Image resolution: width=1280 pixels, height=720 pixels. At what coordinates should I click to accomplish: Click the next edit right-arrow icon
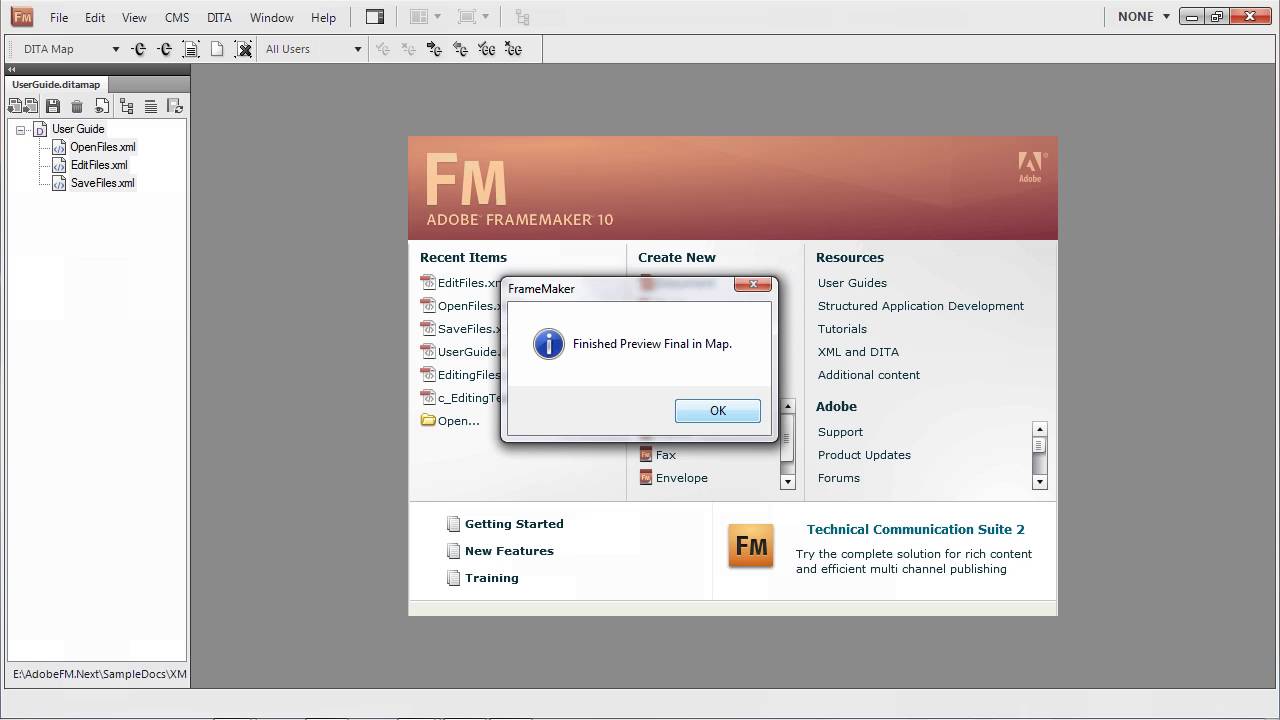click(434, 49)
